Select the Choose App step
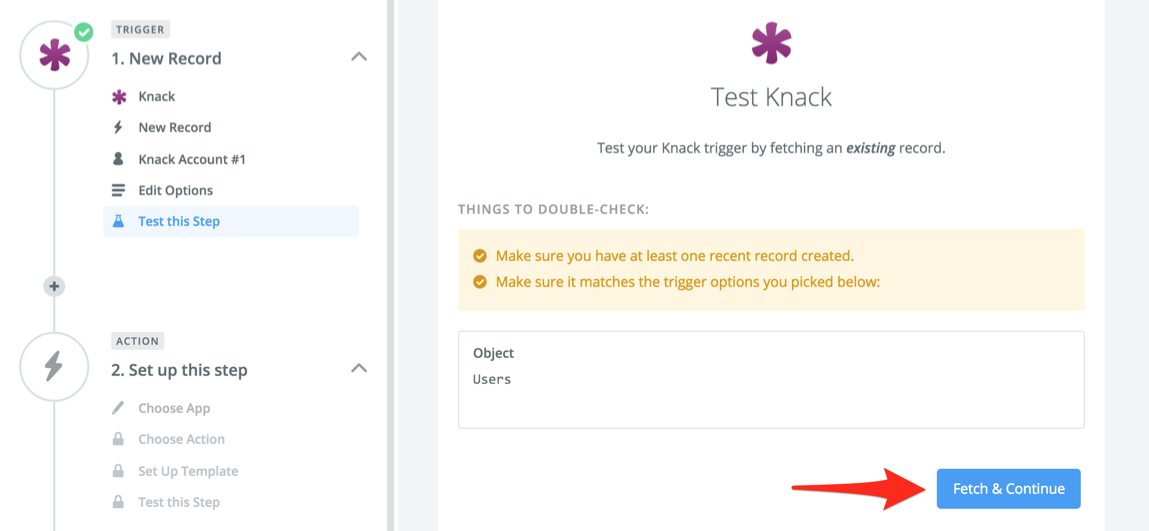Viewport: 1149px width, 531px height. 174,408
